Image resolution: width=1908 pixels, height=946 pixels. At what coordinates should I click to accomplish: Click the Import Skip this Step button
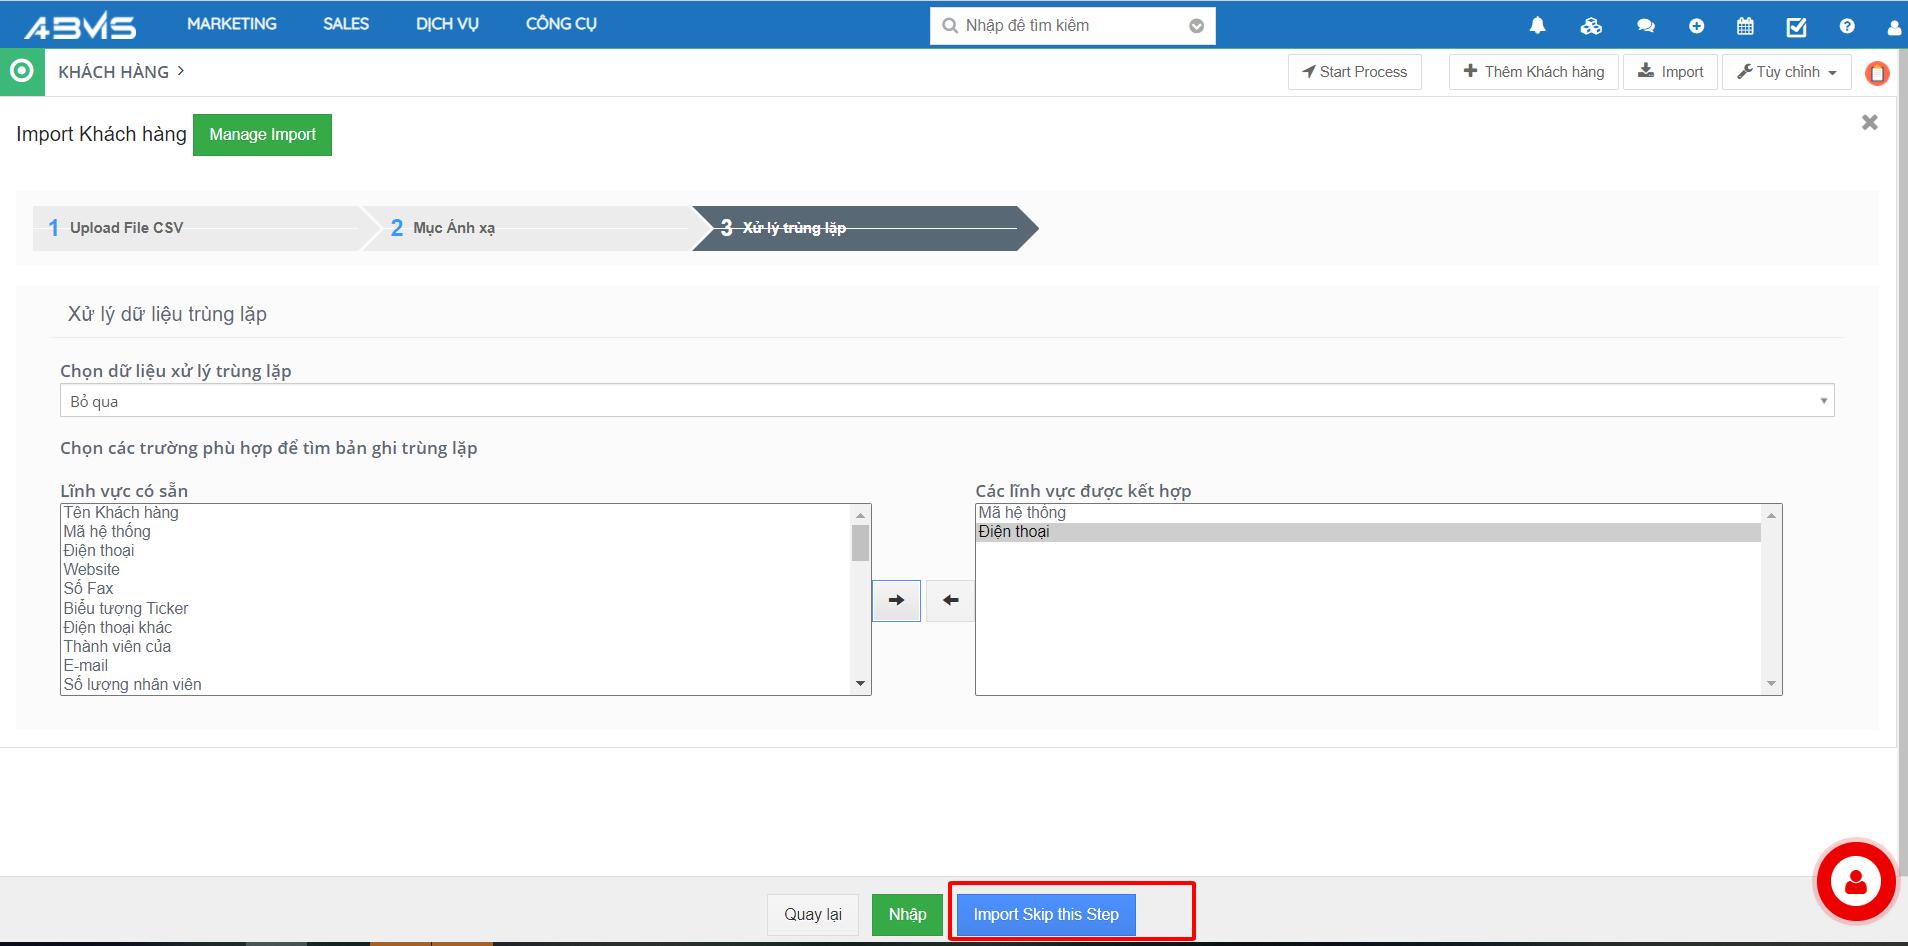pyautogui.click(x=1045, y=914)
